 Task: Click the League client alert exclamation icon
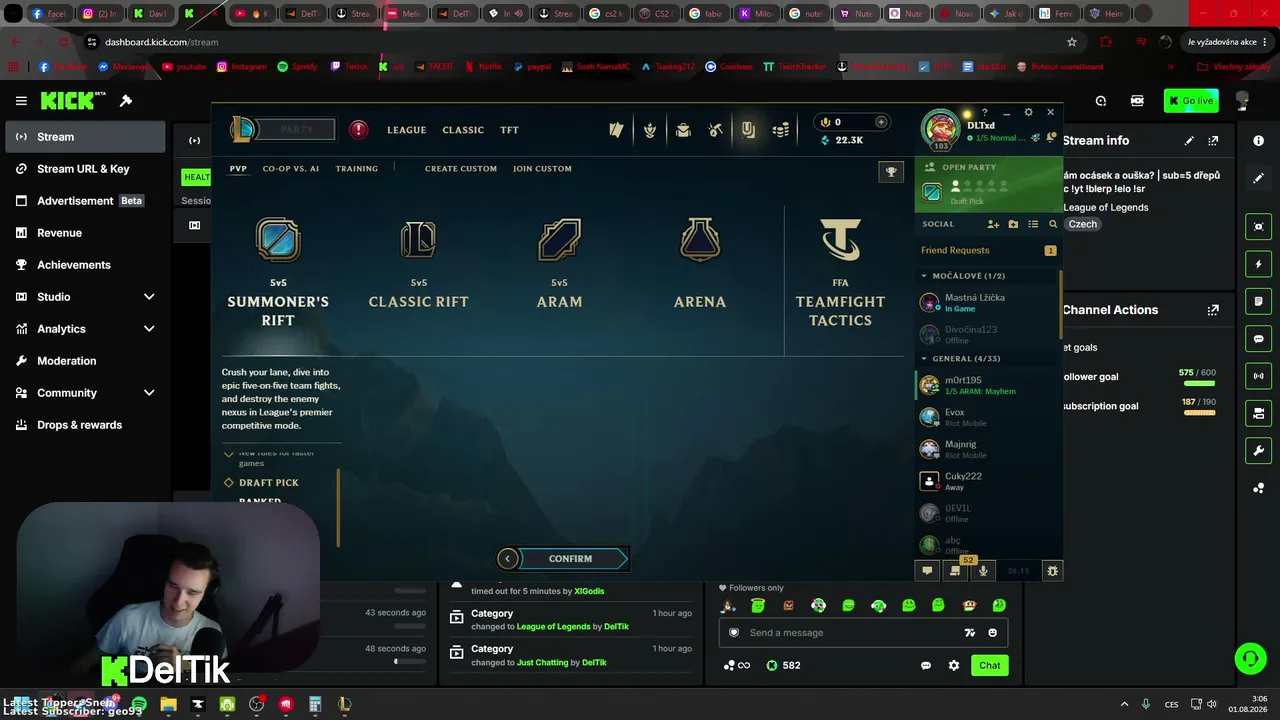(x=358, y=129)
